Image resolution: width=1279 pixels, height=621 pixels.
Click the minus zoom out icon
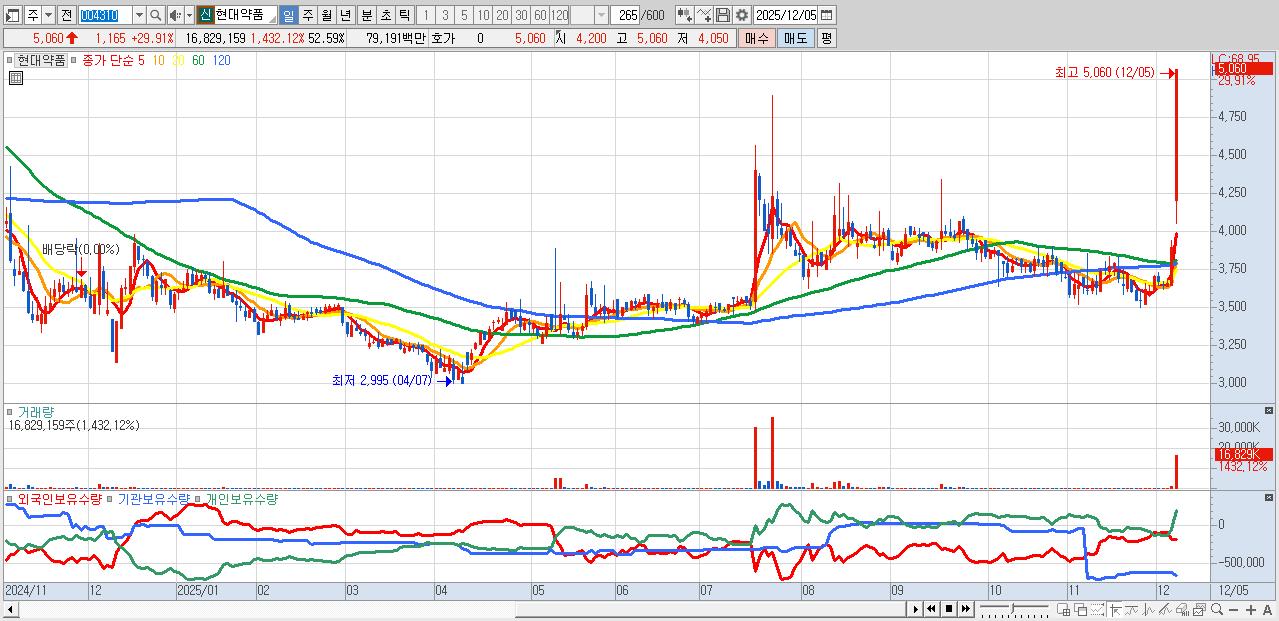pyautogui.click(x=1233, y=610)
